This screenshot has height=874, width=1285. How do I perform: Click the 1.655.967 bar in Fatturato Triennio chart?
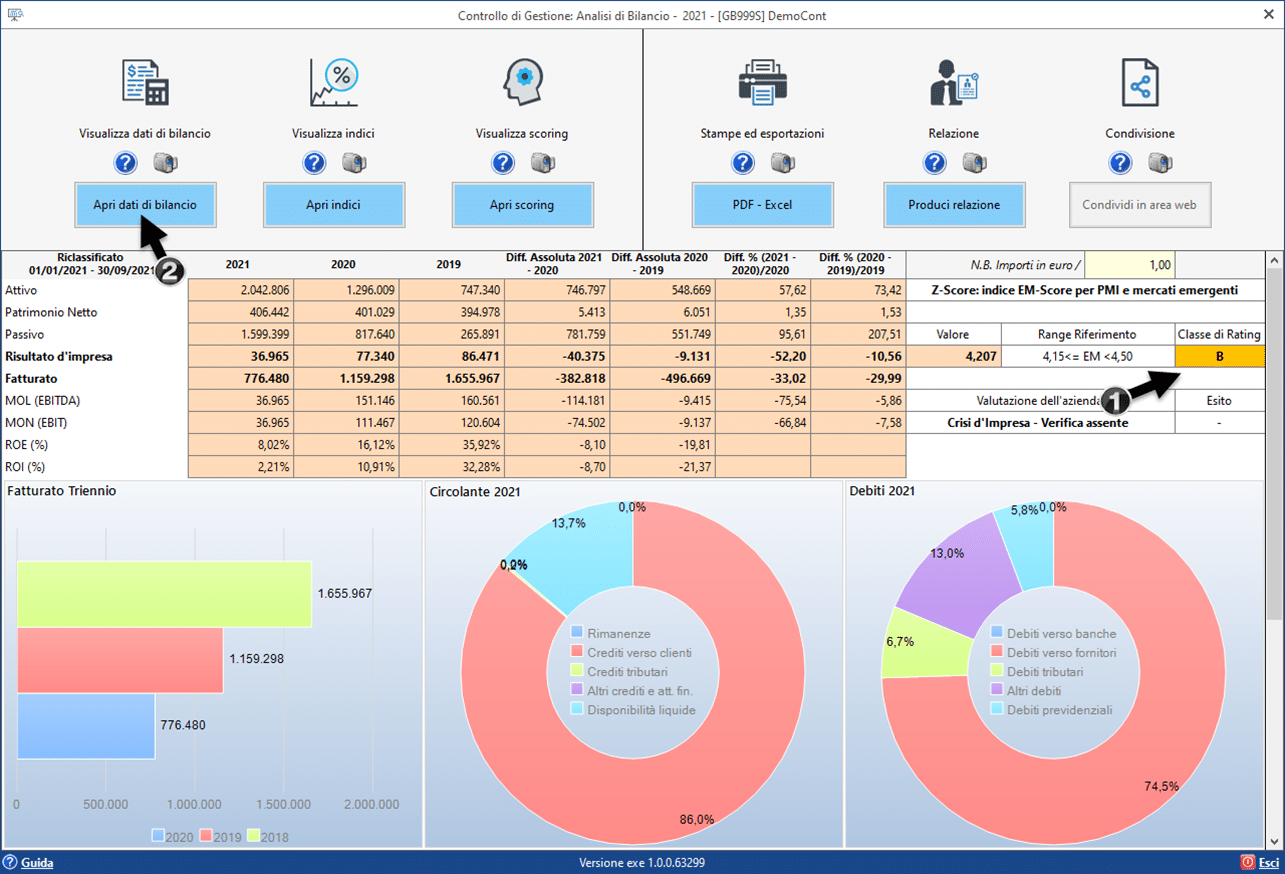click(164, 593)
